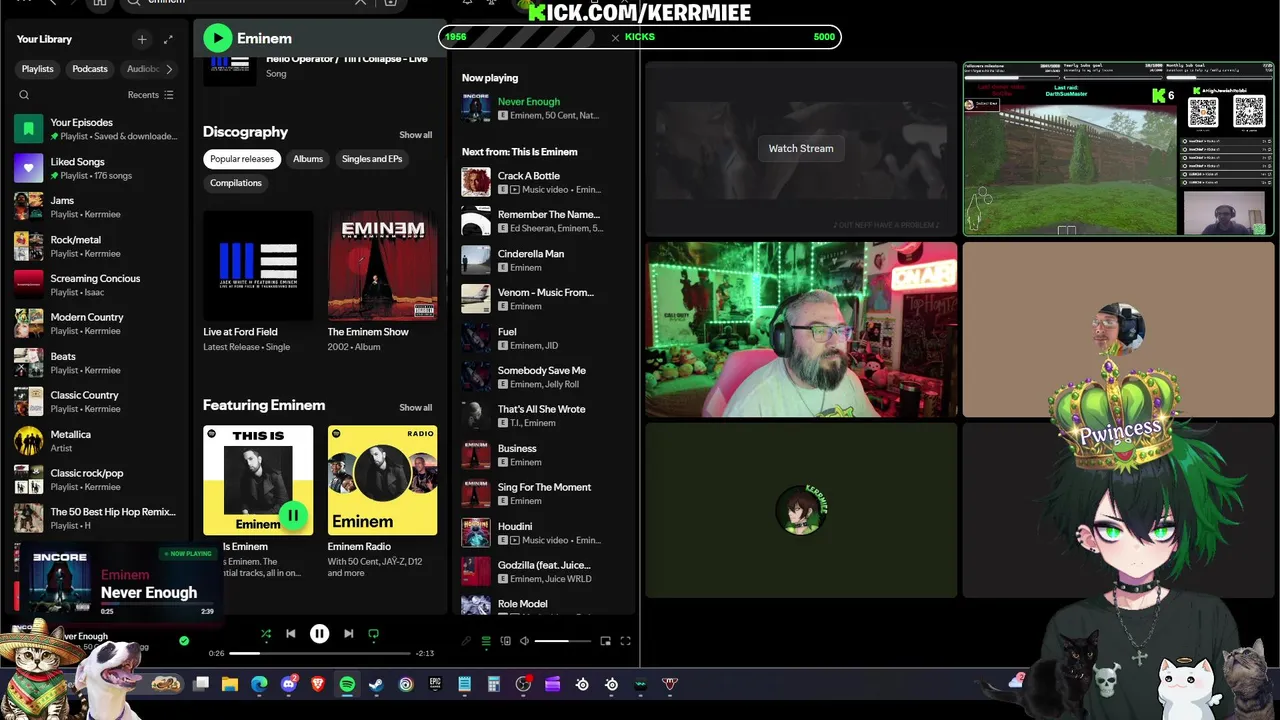Open Calculator on the taskbar
The height and width of the screenshot is (720, 1280).
point(493,684)
